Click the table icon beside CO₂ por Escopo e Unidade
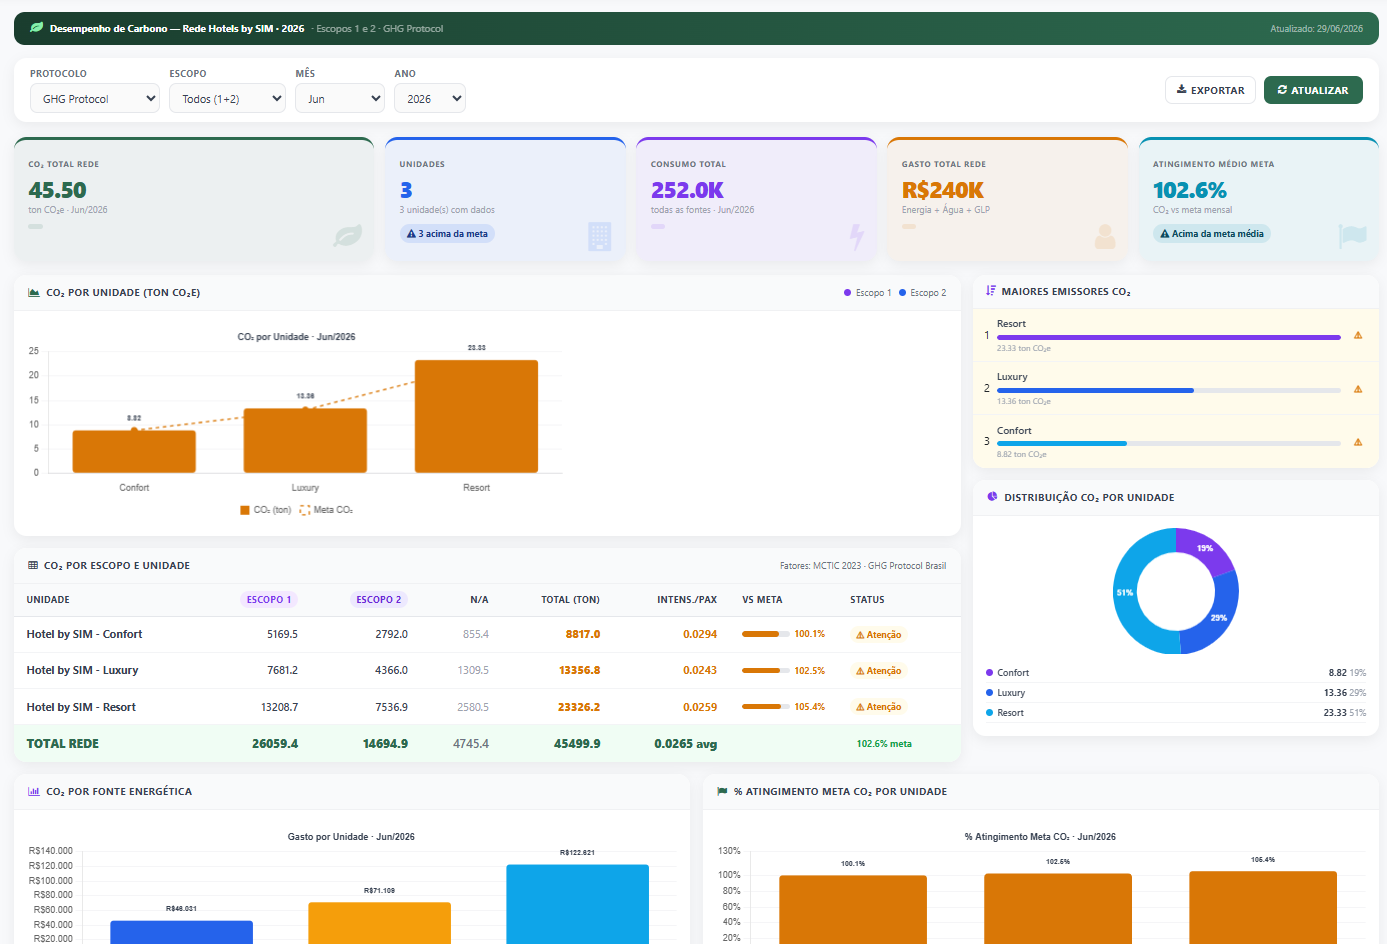This screenshot has height=944, width=1387. tap(33, 566)
